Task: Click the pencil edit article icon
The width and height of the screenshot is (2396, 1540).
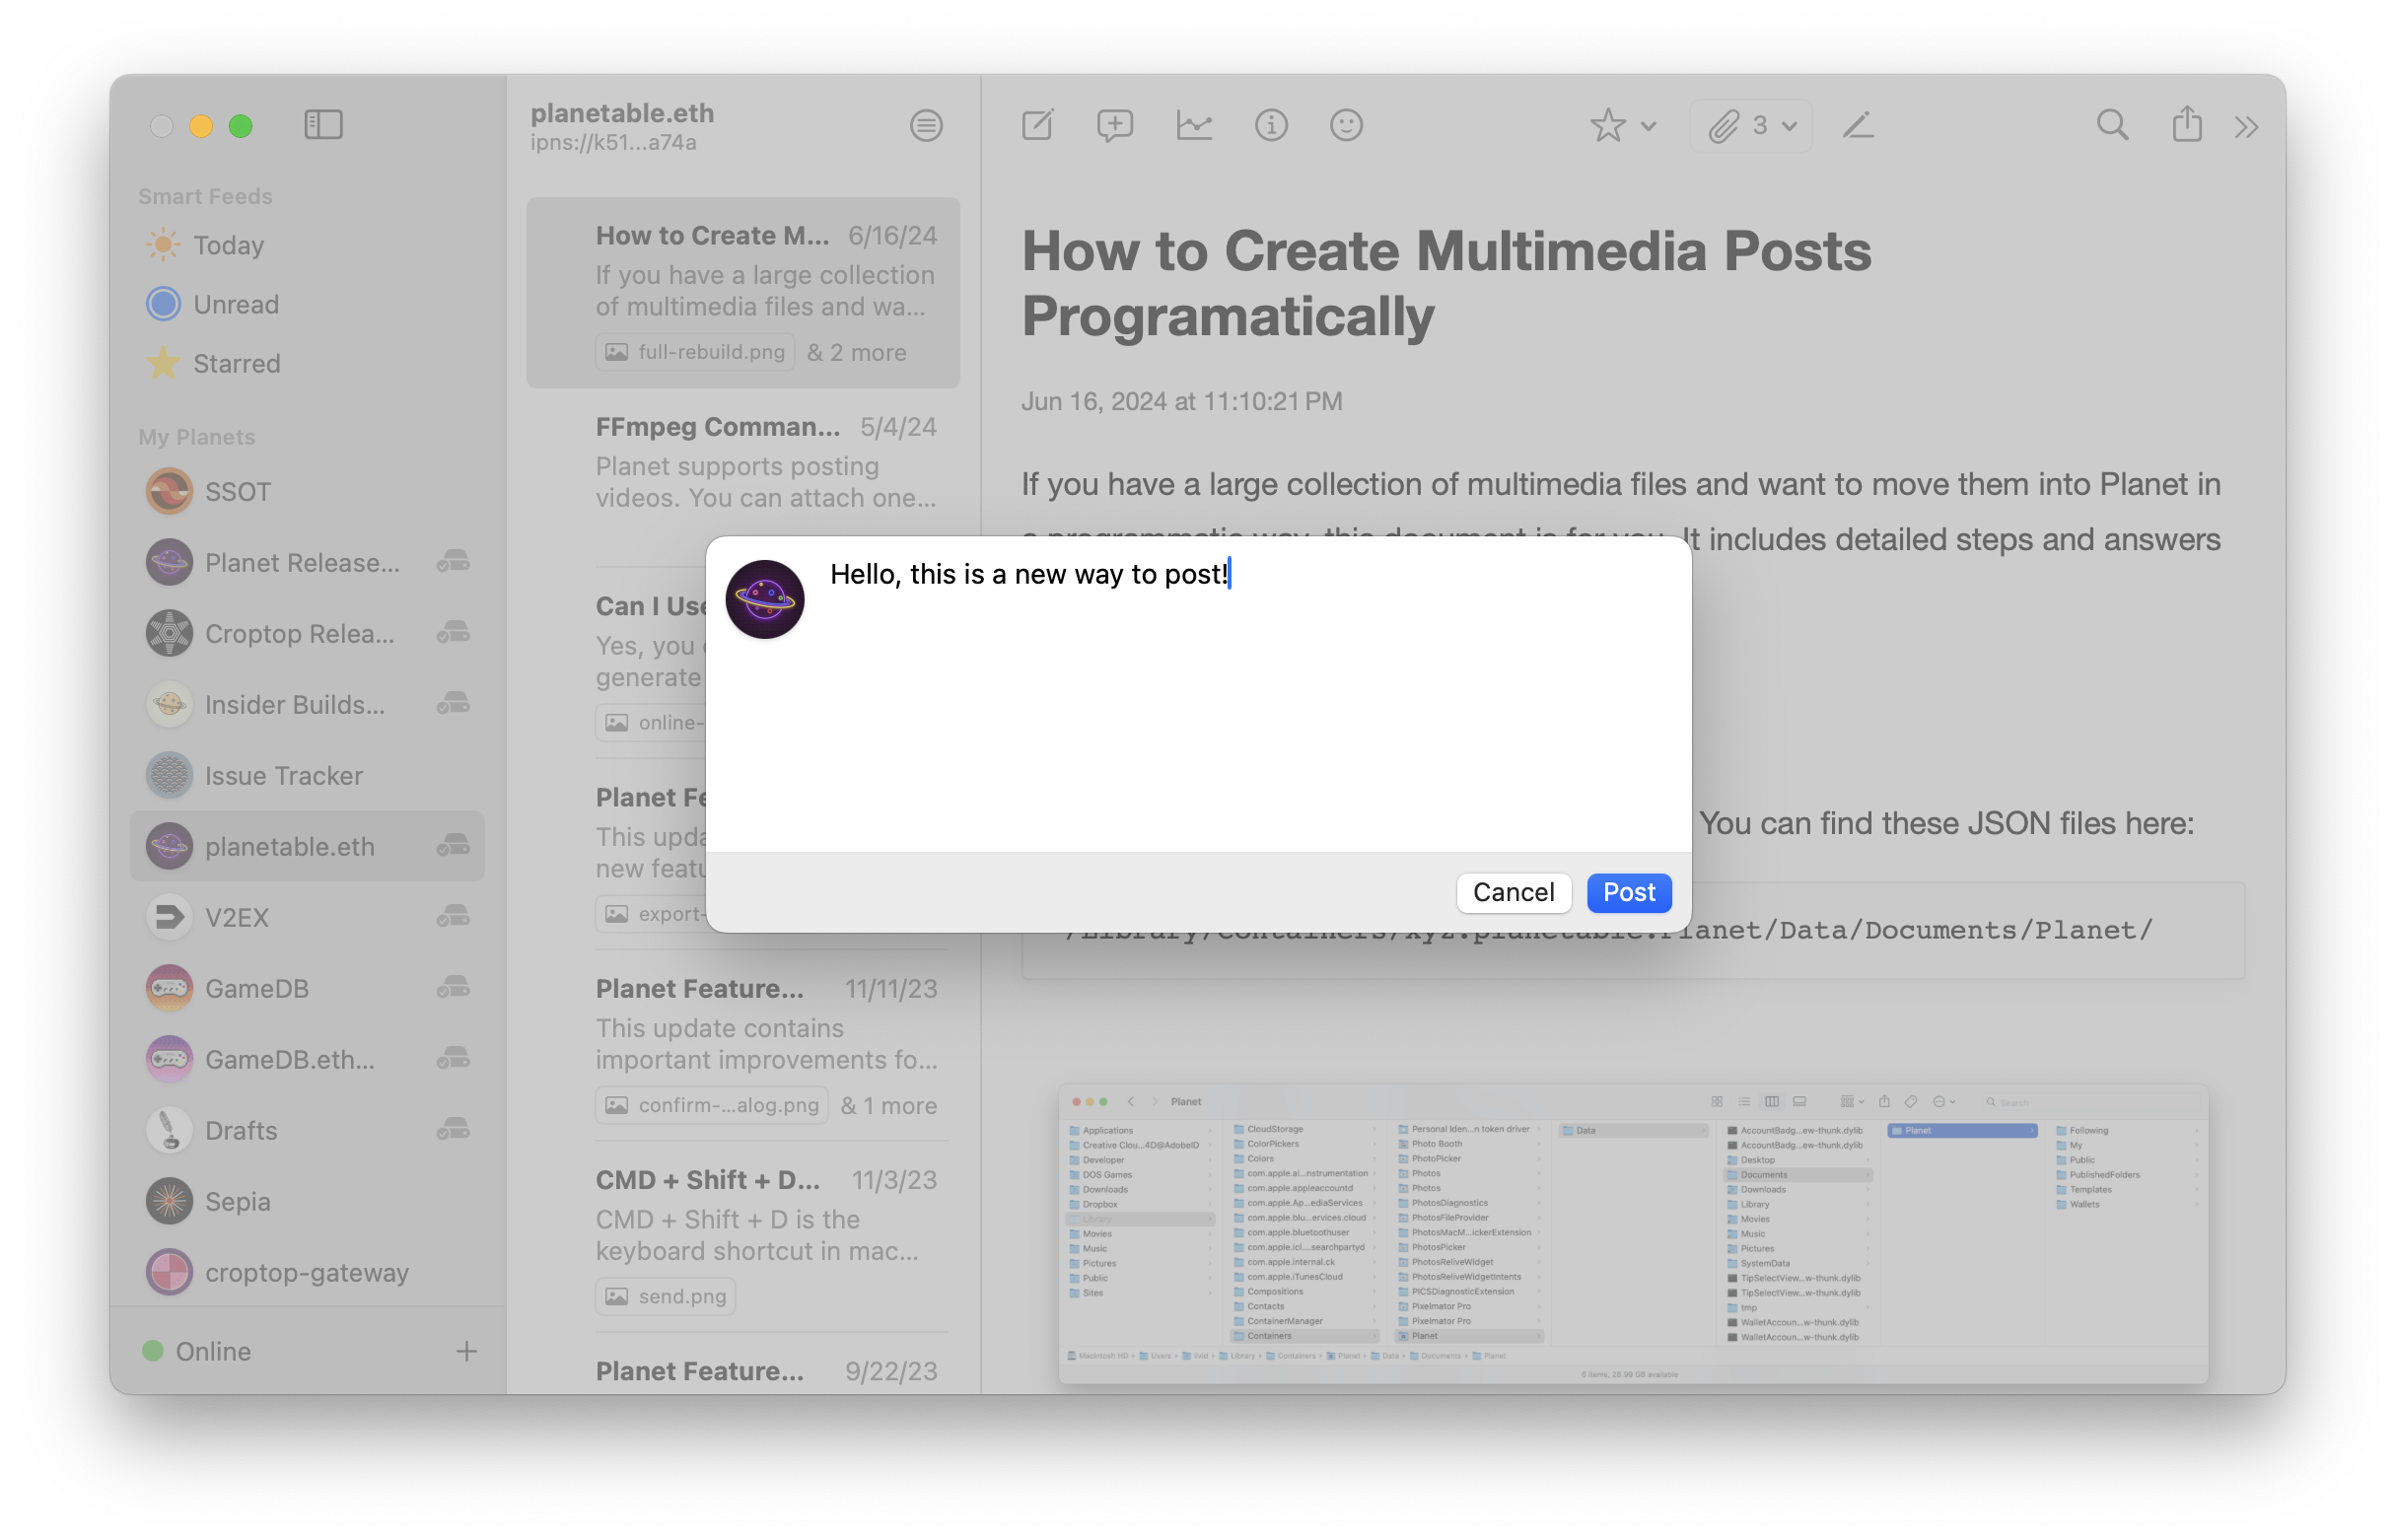Action: 1857,126
